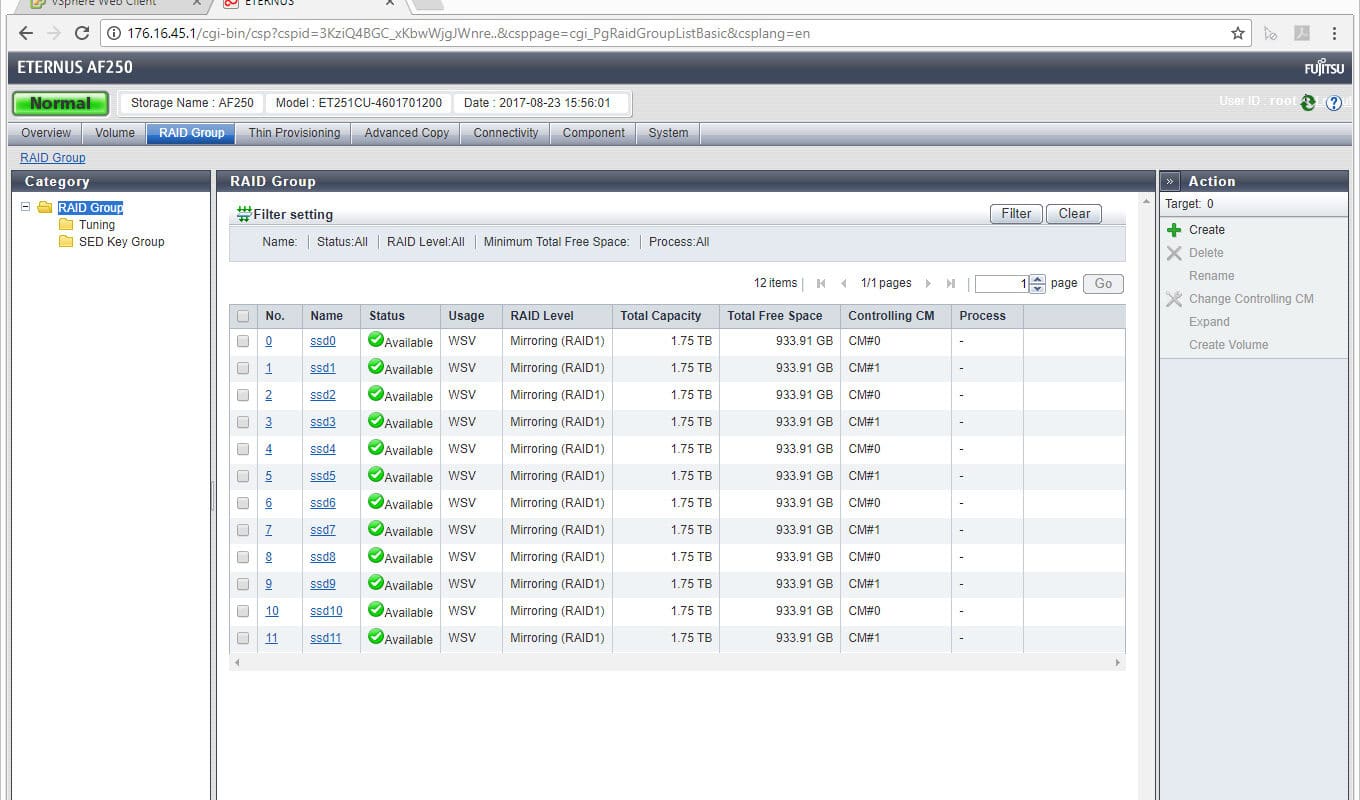Select SED Key Group in the tree
The width and height of the screenshot is (1360, 800).
coord(121,242)
